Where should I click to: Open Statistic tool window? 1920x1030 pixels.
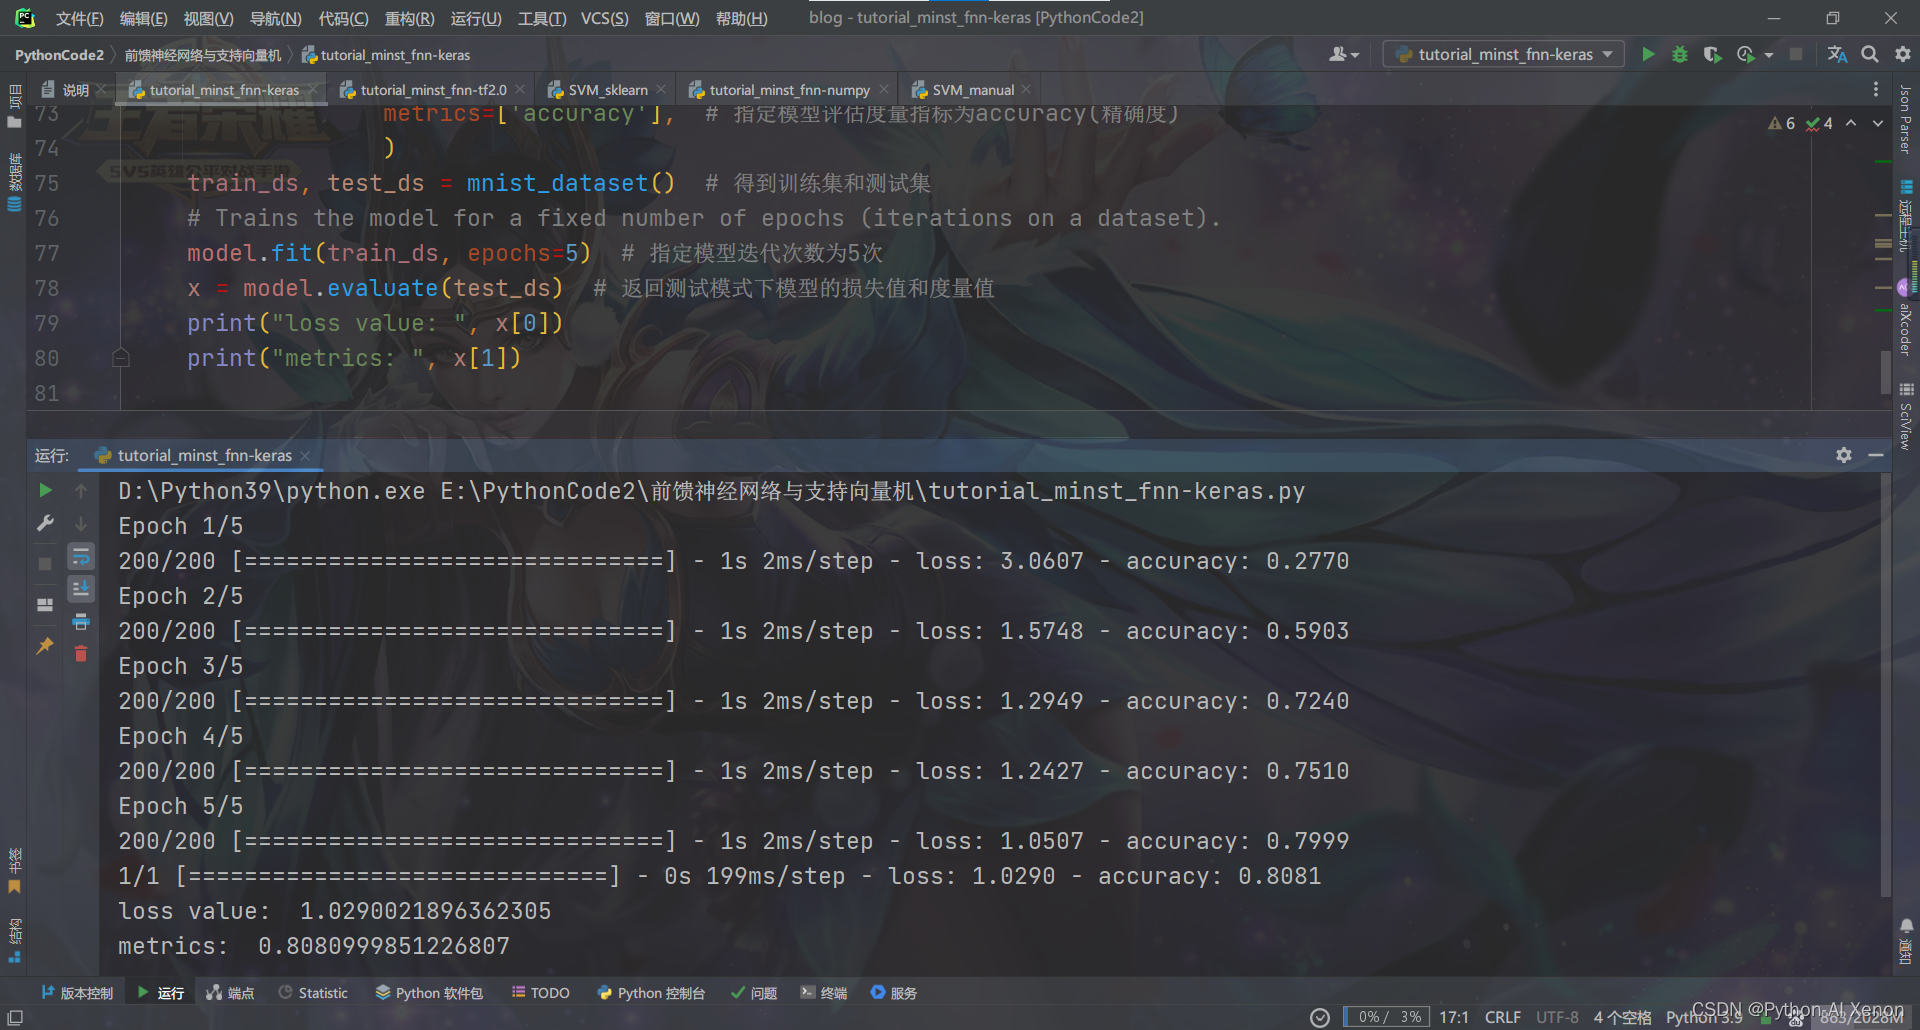pos(313,993)
